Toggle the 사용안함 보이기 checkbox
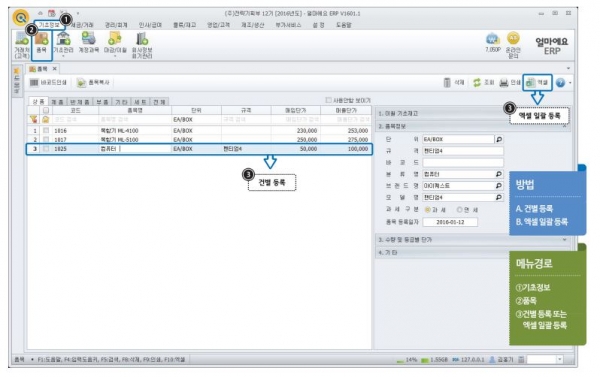Viewport: 600px width, 377px height. point(328,100)
